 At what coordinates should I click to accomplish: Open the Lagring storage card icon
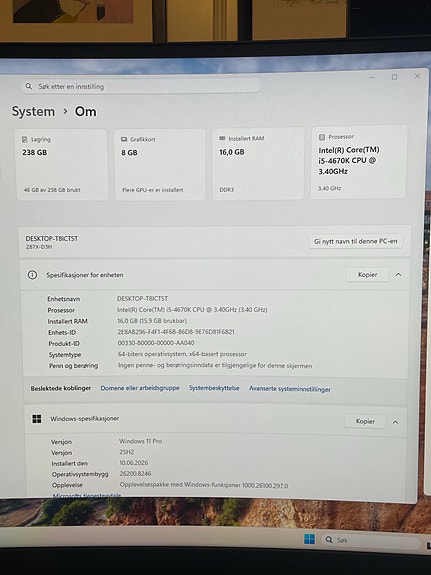(25, 139)
